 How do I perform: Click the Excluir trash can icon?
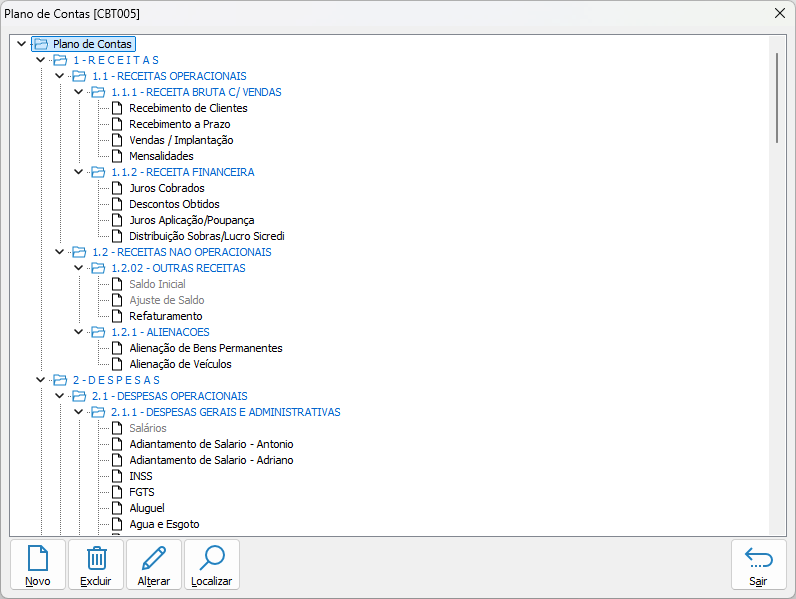click(x=96, y=558)
